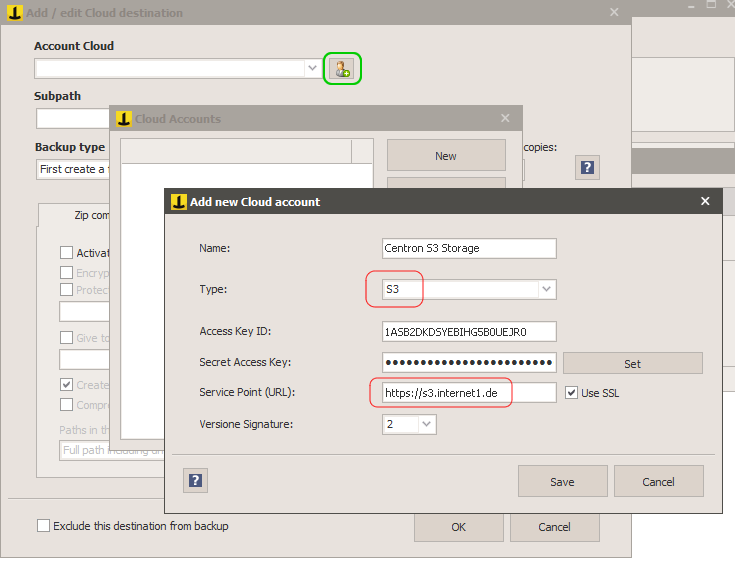Close the Add / edit Cloud destination dialog

(x=614, y=12)
